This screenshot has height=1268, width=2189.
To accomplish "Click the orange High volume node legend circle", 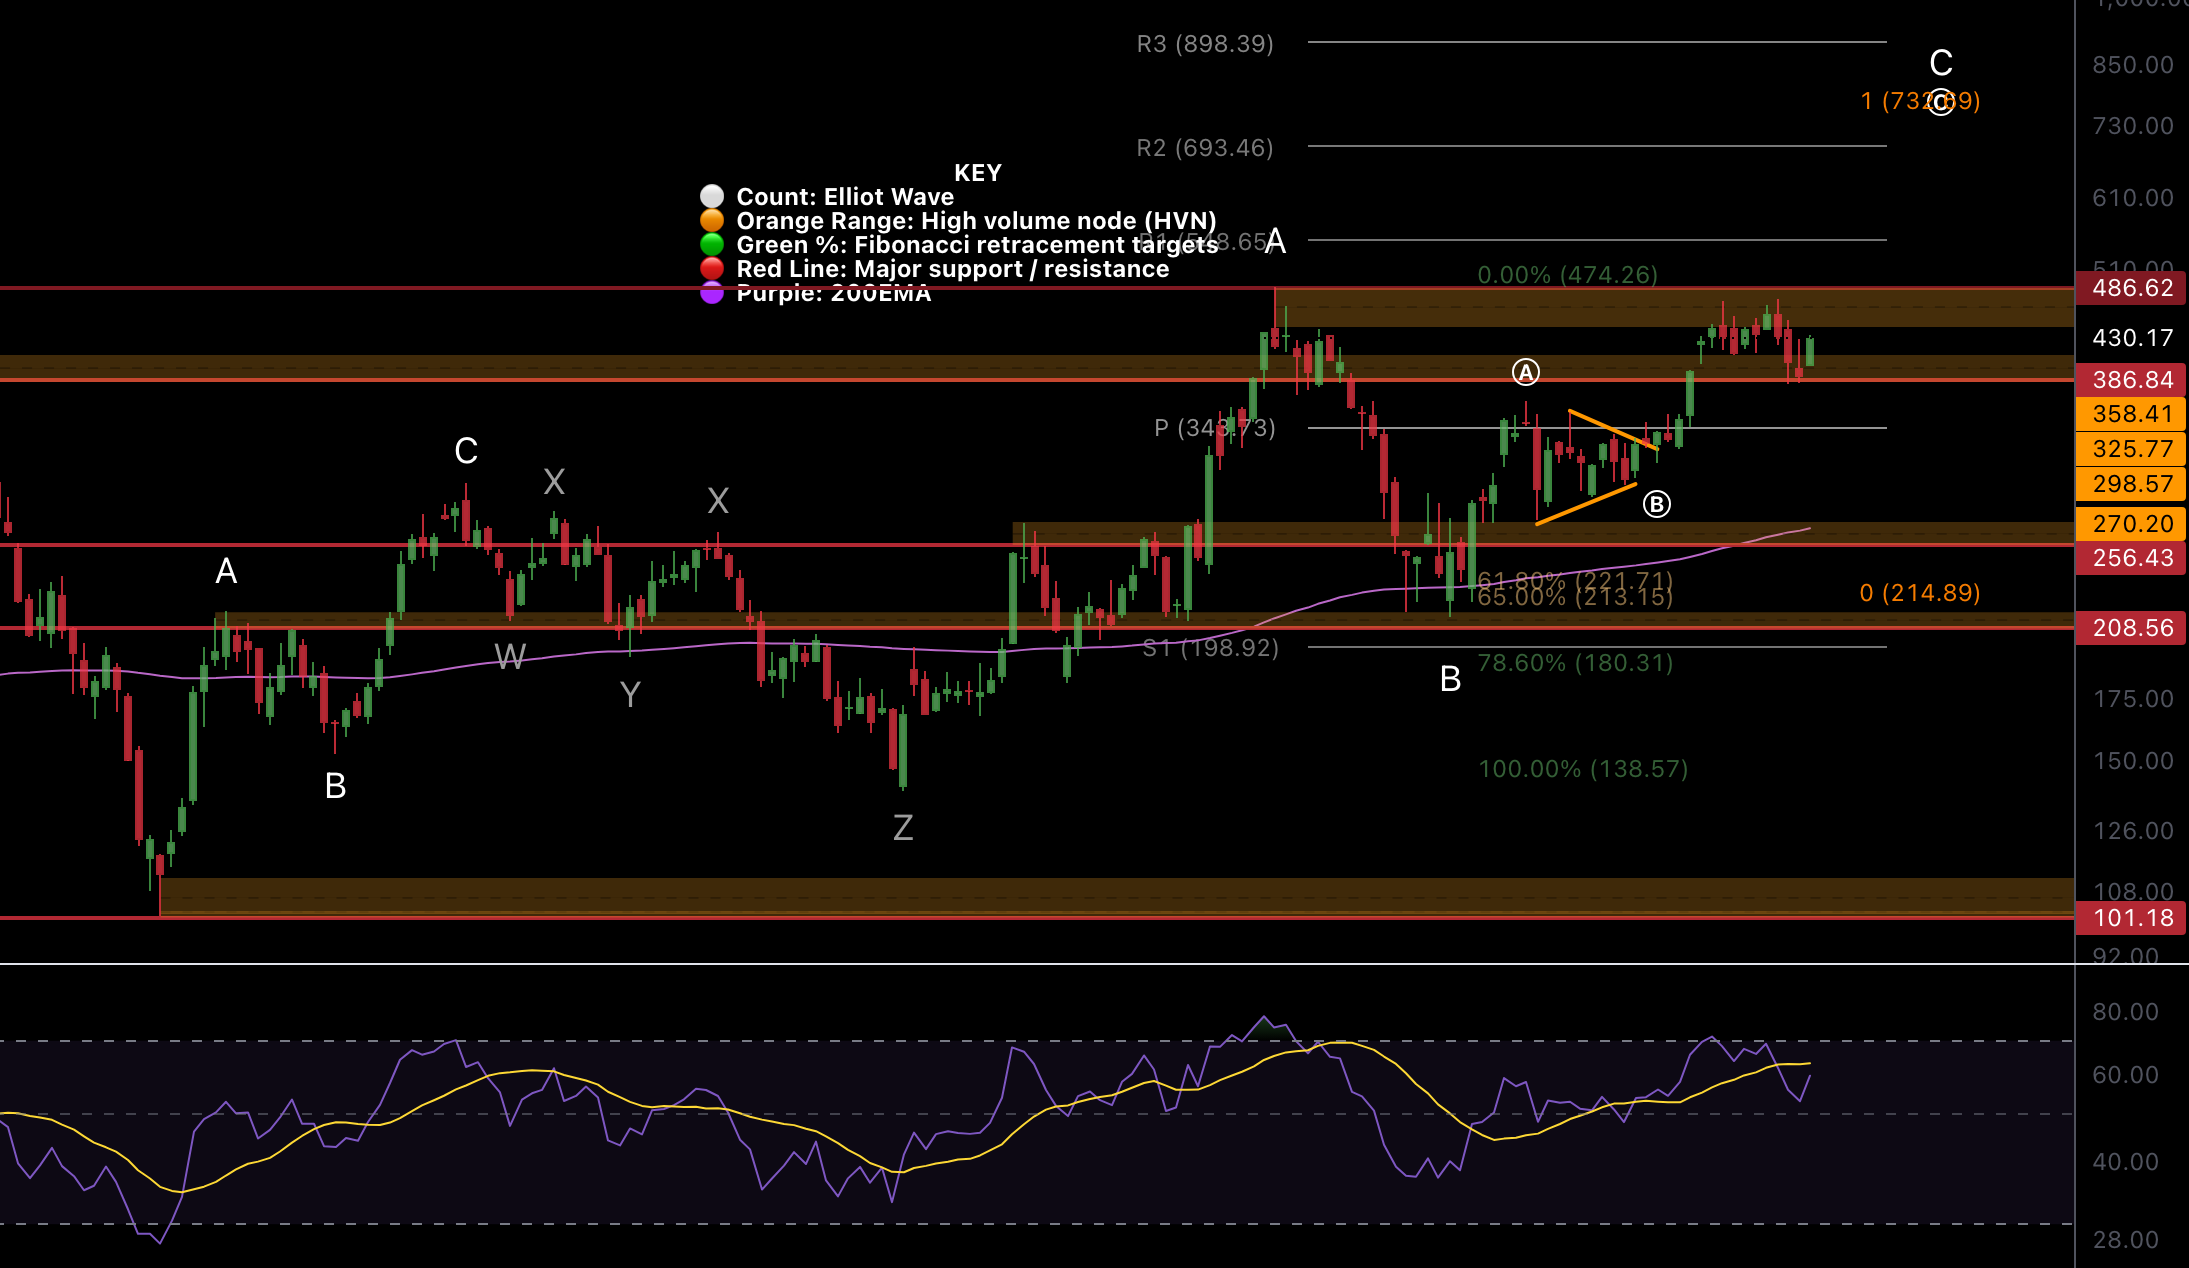I will click(x=711, y=220).
